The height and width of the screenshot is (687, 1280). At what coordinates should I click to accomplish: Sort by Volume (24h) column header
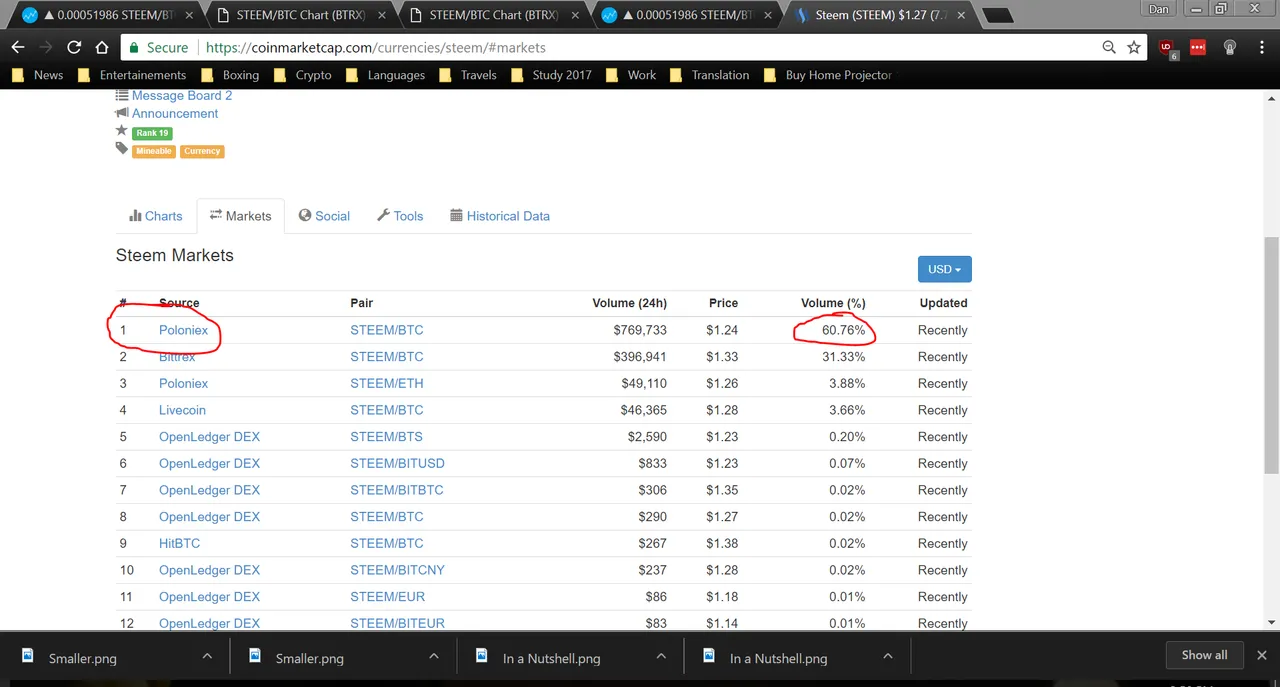pos(629,303)
